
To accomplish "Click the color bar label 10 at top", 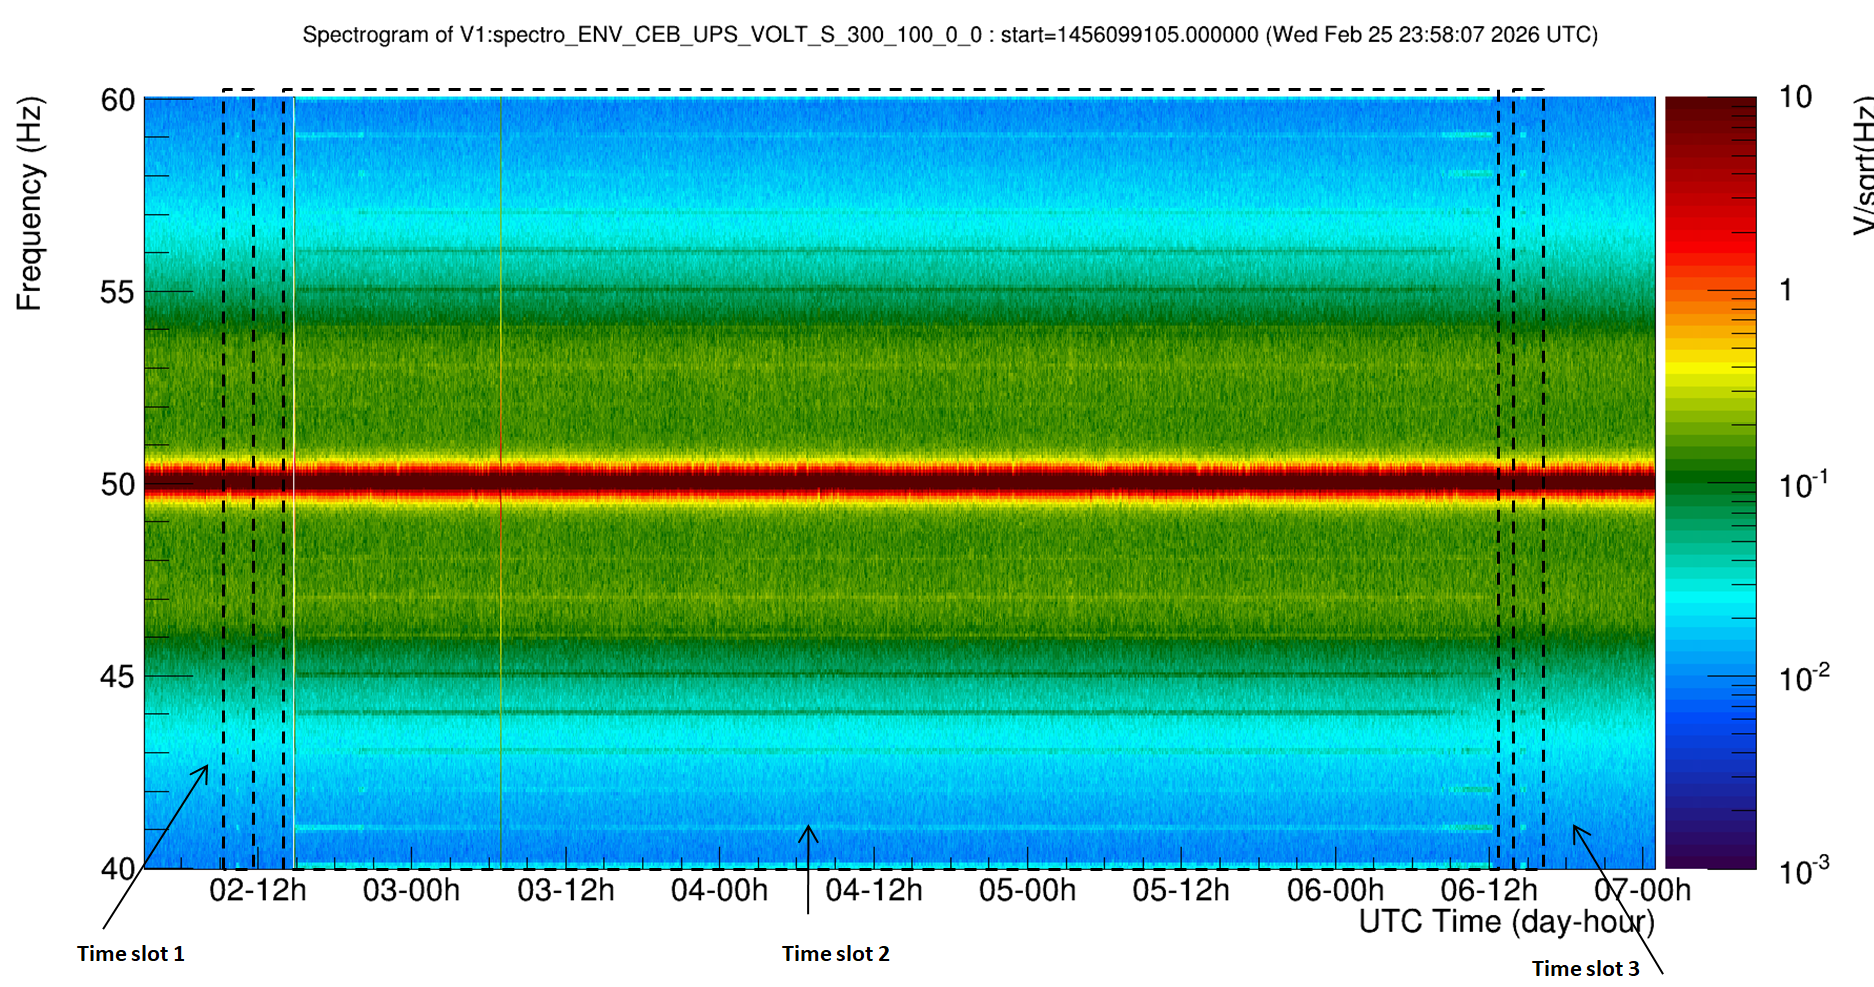I will [1796, 97].
